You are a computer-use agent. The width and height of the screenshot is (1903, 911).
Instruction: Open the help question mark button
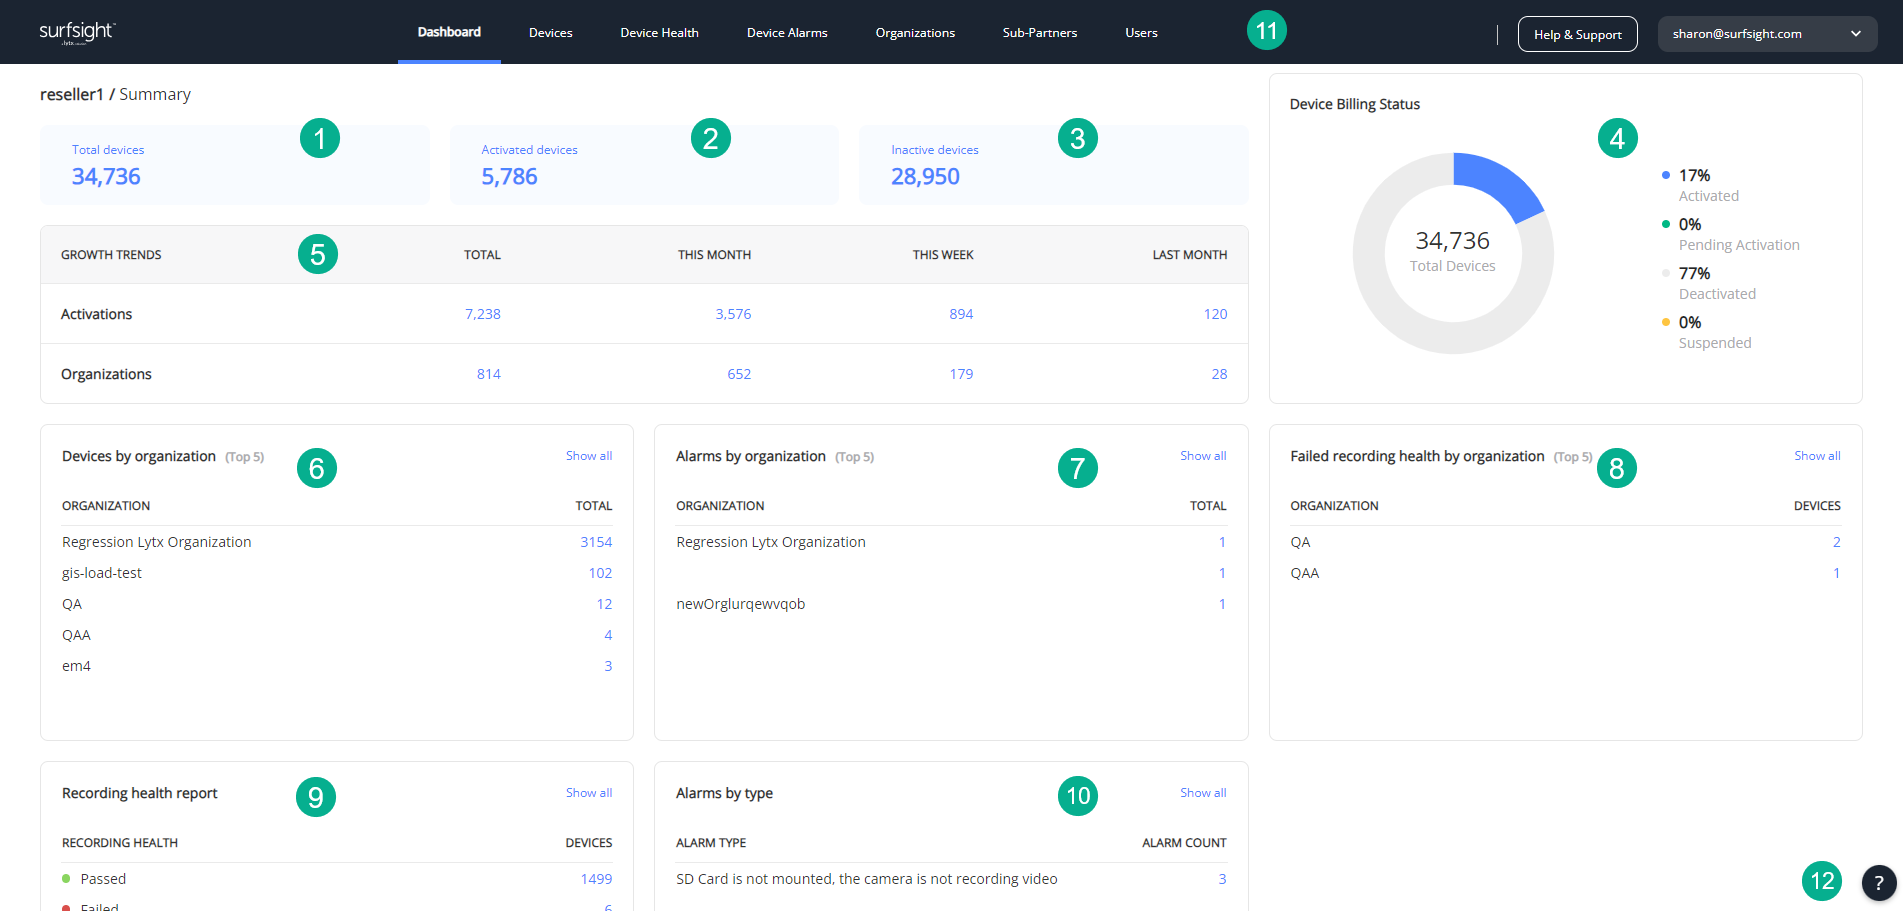(x=1878, y=883)
